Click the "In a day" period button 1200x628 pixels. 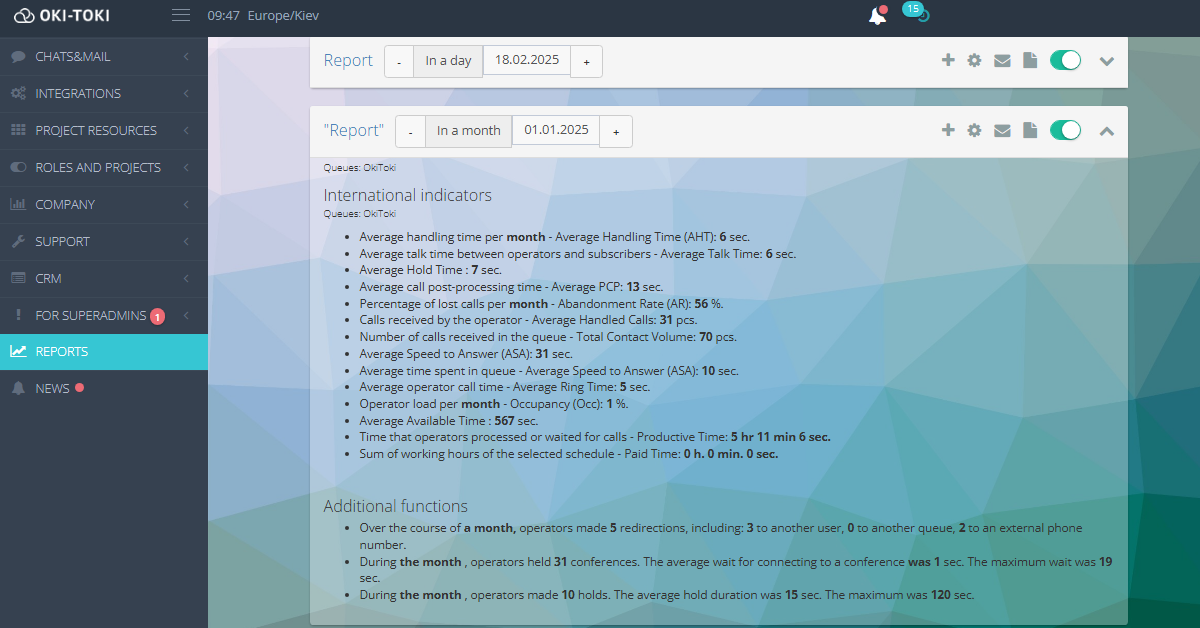tap(448, 61)
